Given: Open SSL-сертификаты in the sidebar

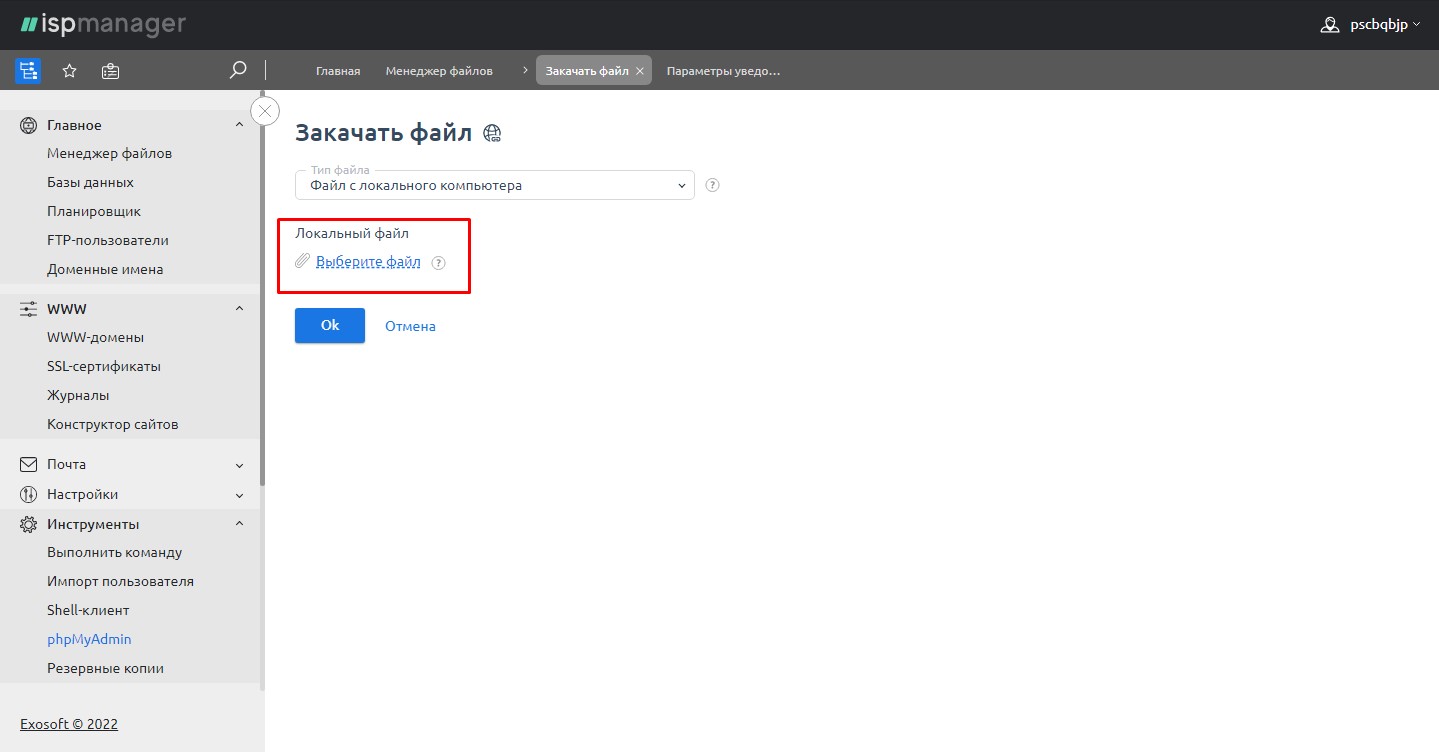Looking at the screenshot, I should pyautogui.click(x=104, y=366).
